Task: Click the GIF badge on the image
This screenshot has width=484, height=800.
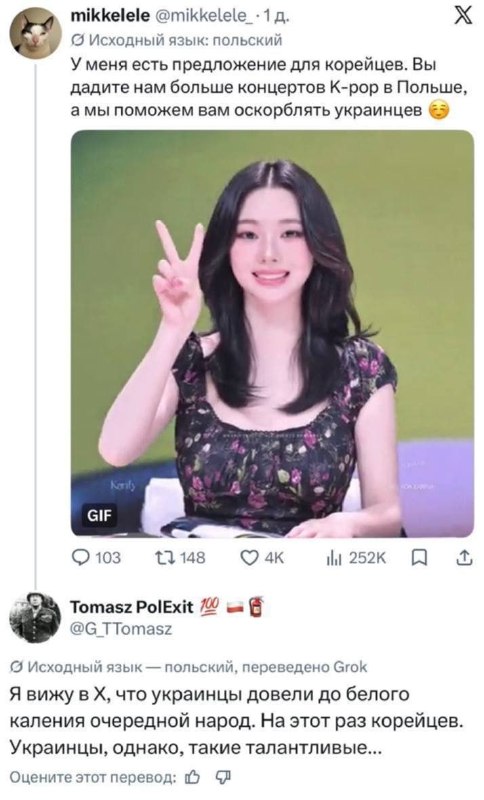Action: tap(100, 515)
